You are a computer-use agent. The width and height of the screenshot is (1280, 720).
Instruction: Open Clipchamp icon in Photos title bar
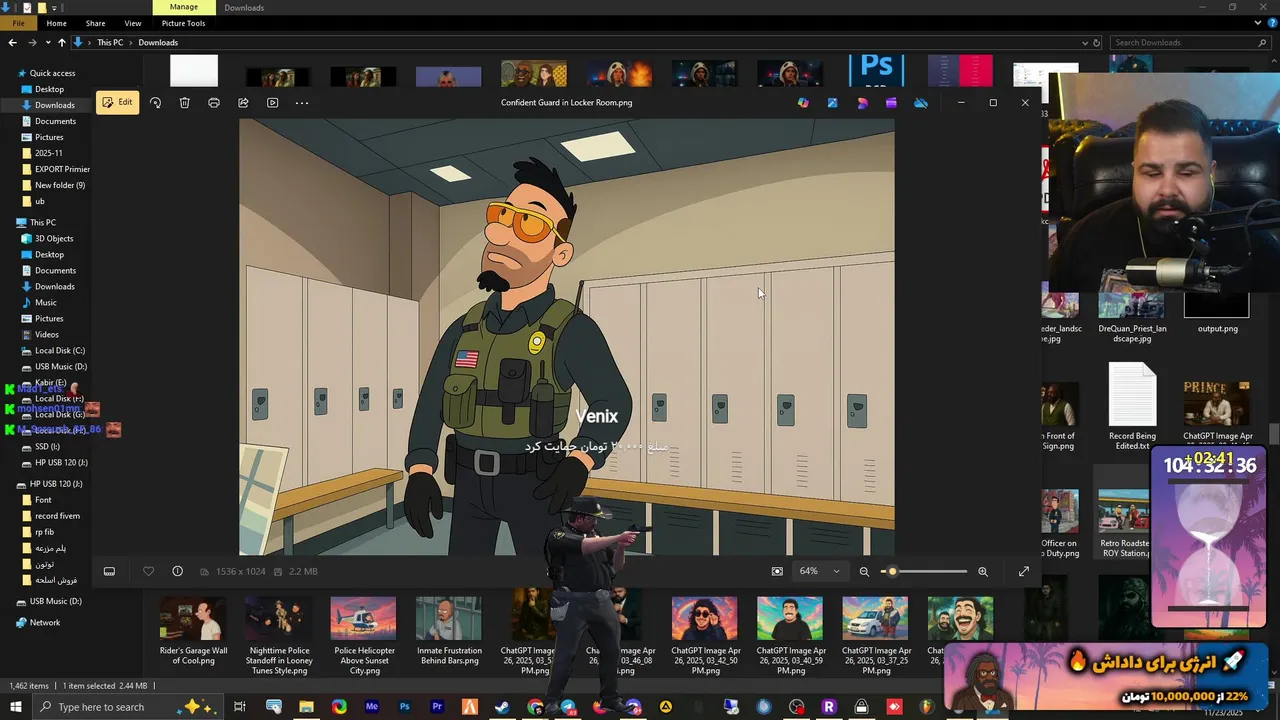[891, 102]
